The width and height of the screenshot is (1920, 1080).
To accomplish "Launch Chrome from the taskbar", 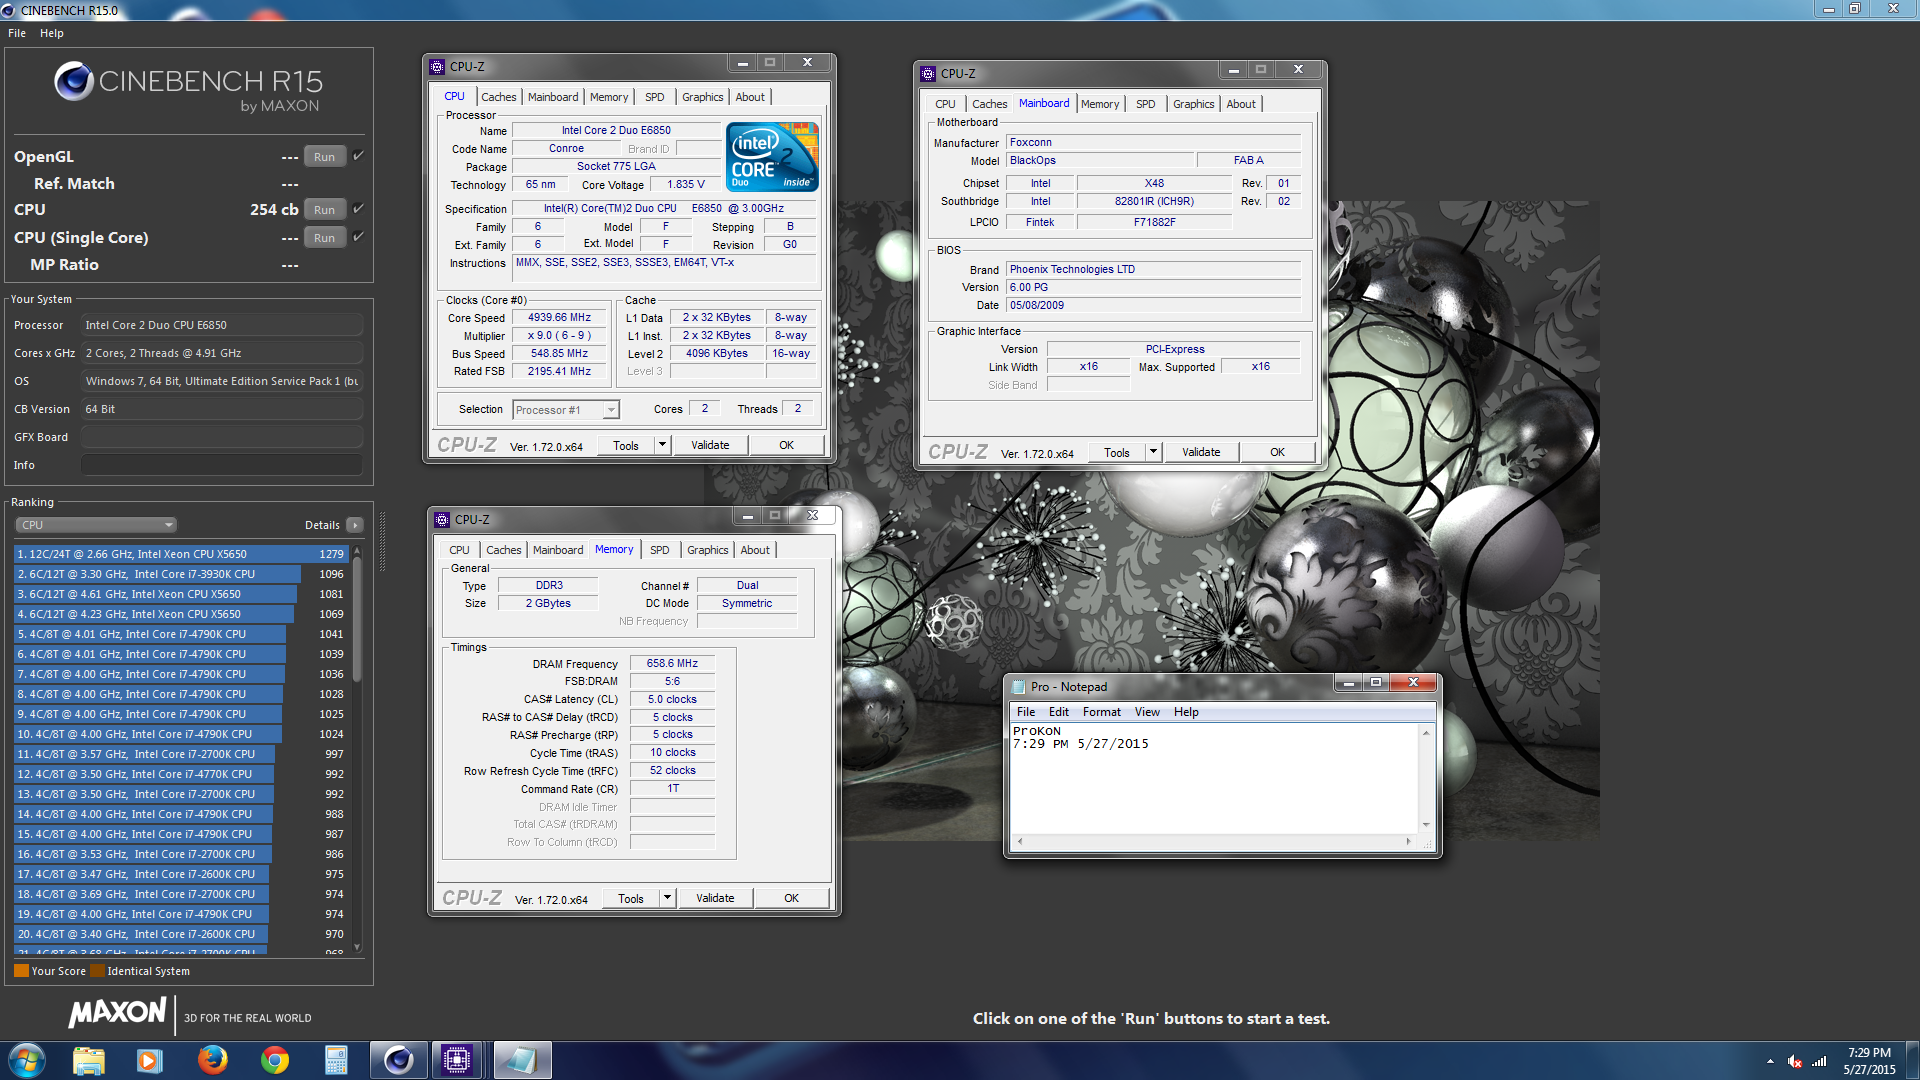I will 274,1060.
